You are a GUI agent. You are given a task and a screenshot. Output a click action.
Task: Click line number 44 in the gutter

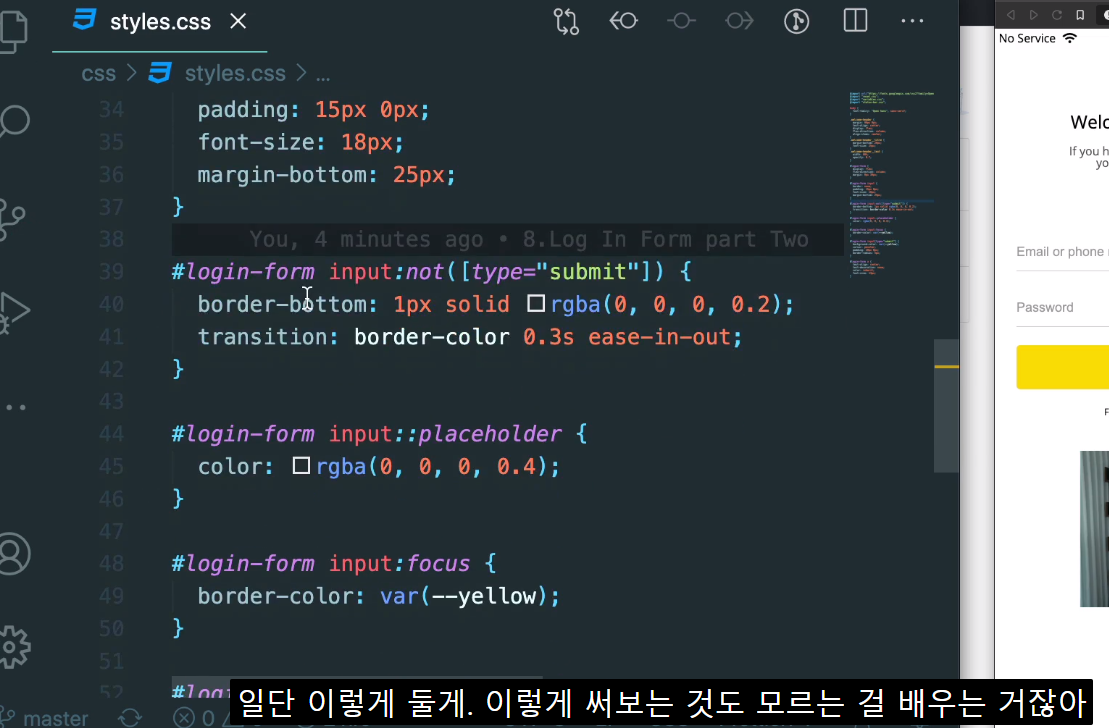[111, 434]
